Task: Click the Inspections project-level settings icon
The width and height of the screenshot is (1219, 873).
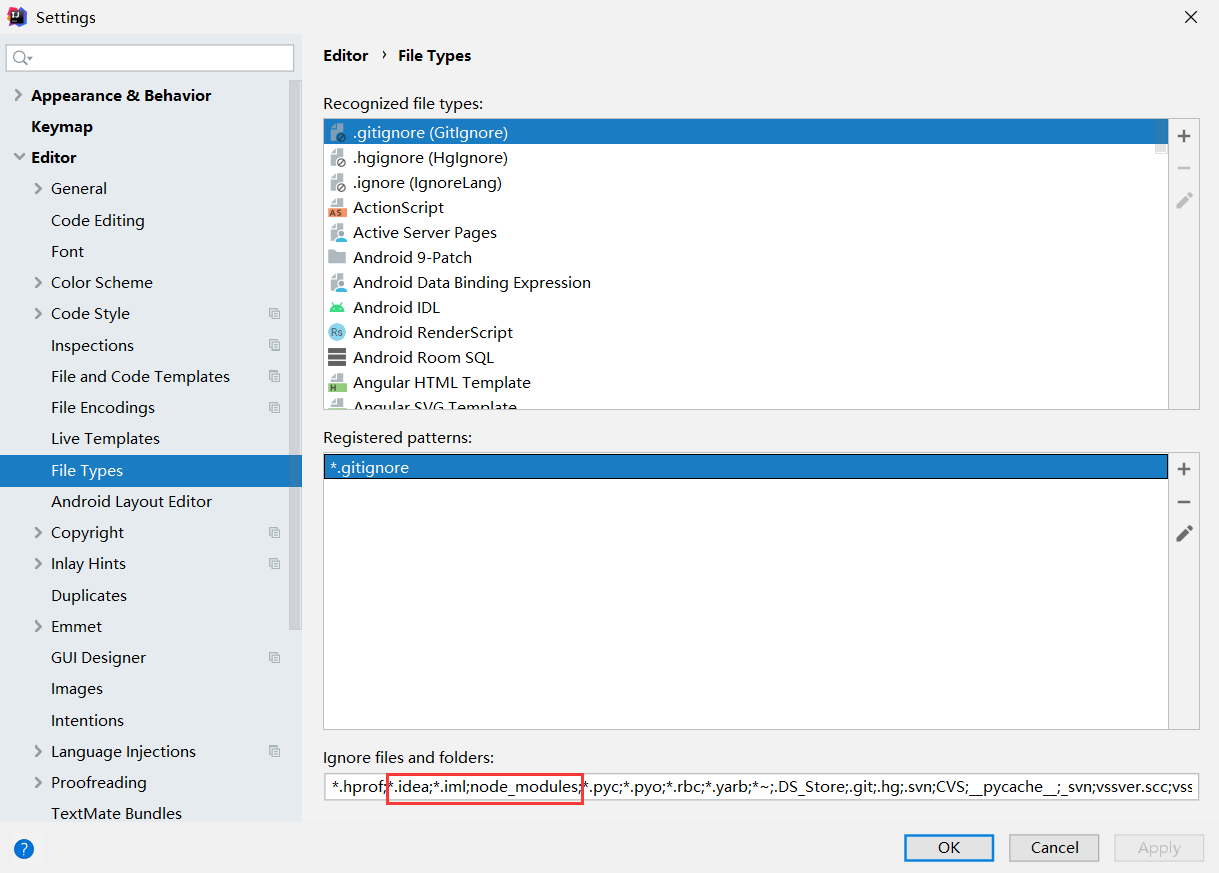Action: click(274, 345)
